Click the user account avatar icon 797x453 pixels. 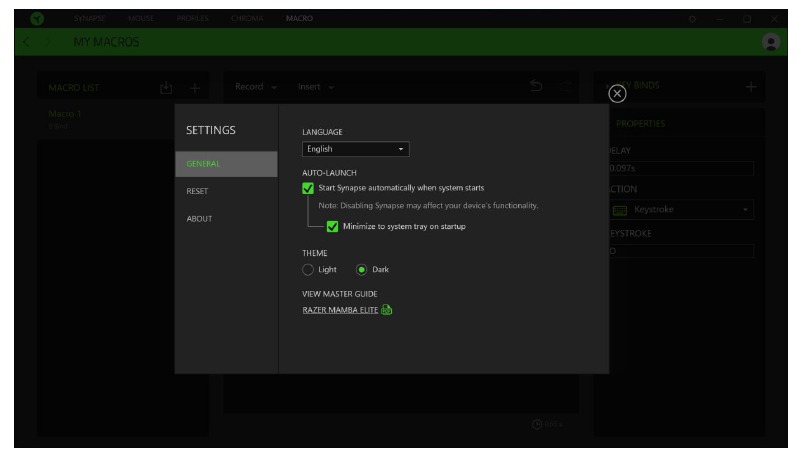[x=771, y=42]
